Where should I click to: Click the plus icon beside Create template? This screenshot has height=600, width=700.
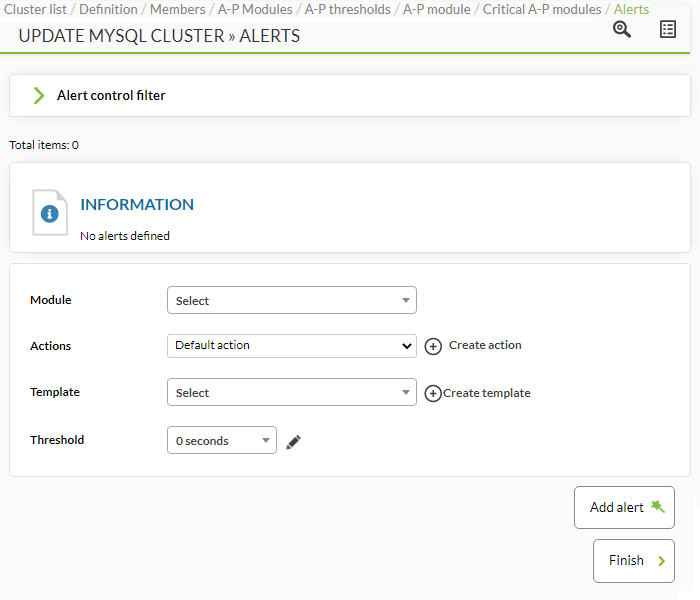click(433, 393)
